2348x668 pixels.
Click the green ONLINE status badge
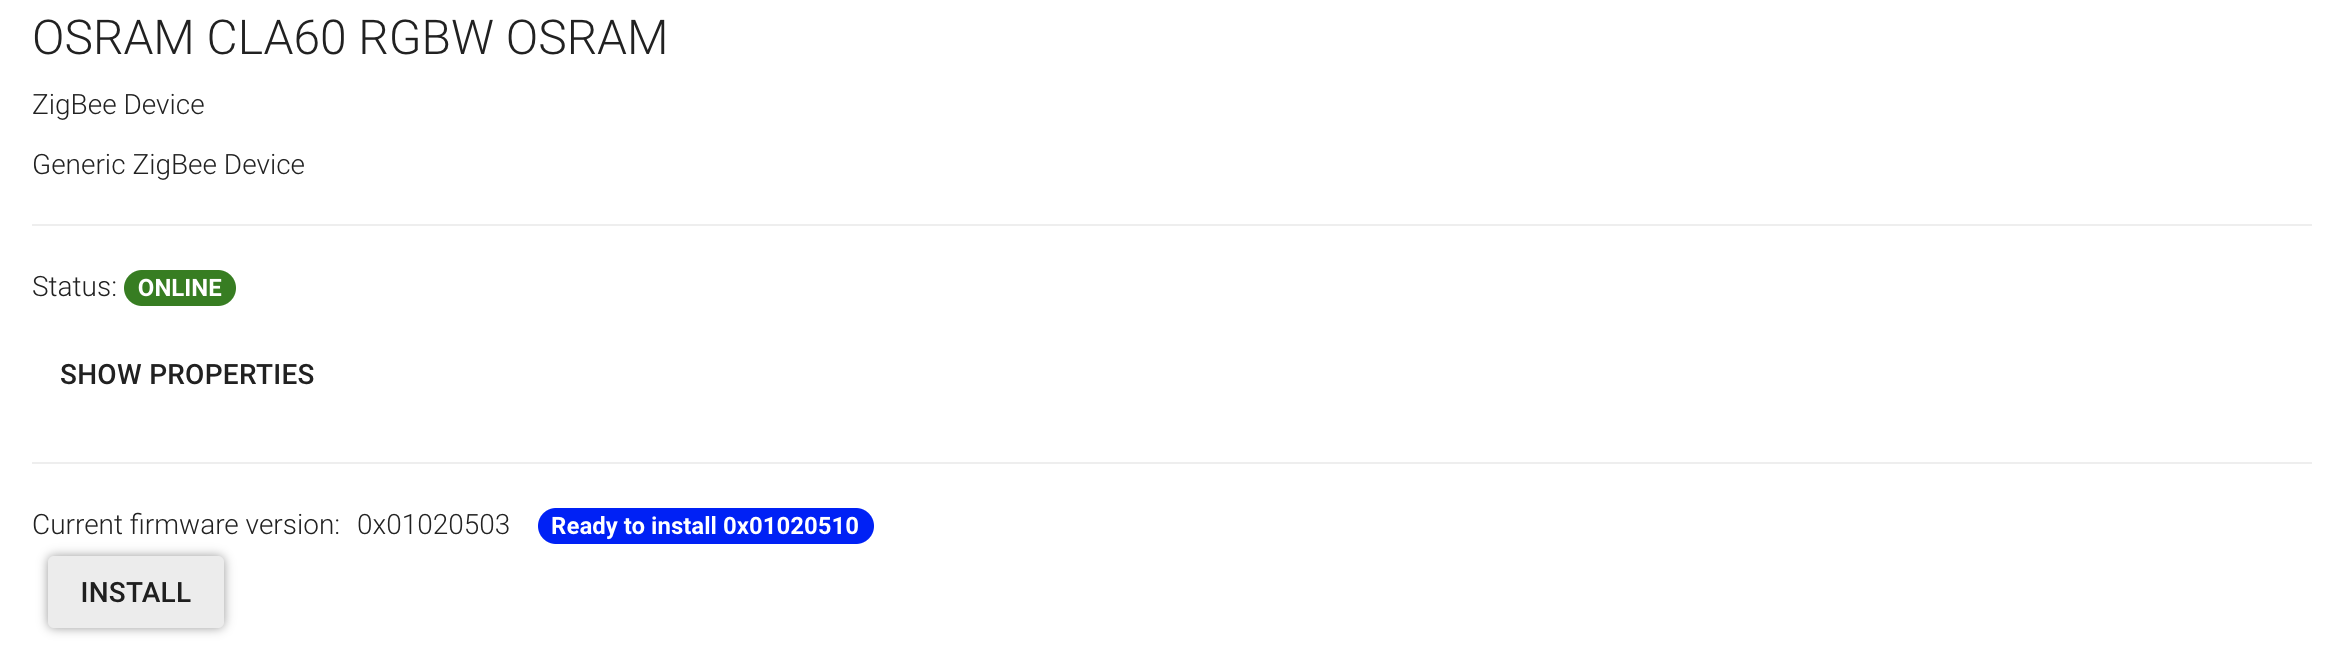(180, 288)
